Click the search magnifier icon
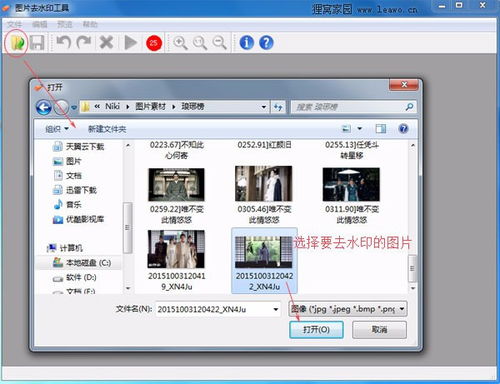Viewport: 500px width, 384px height. [x=409, y=107]
